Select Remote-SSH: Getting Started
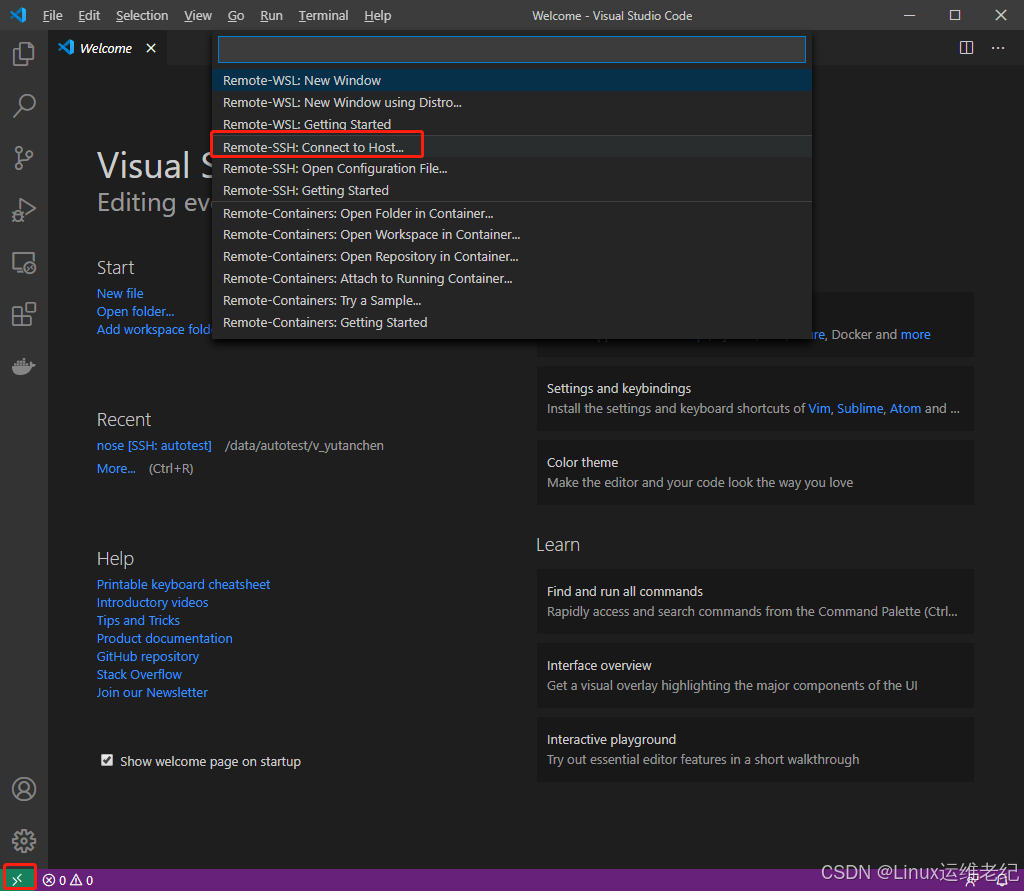1024x891 pixels. (x=512, y=190)
